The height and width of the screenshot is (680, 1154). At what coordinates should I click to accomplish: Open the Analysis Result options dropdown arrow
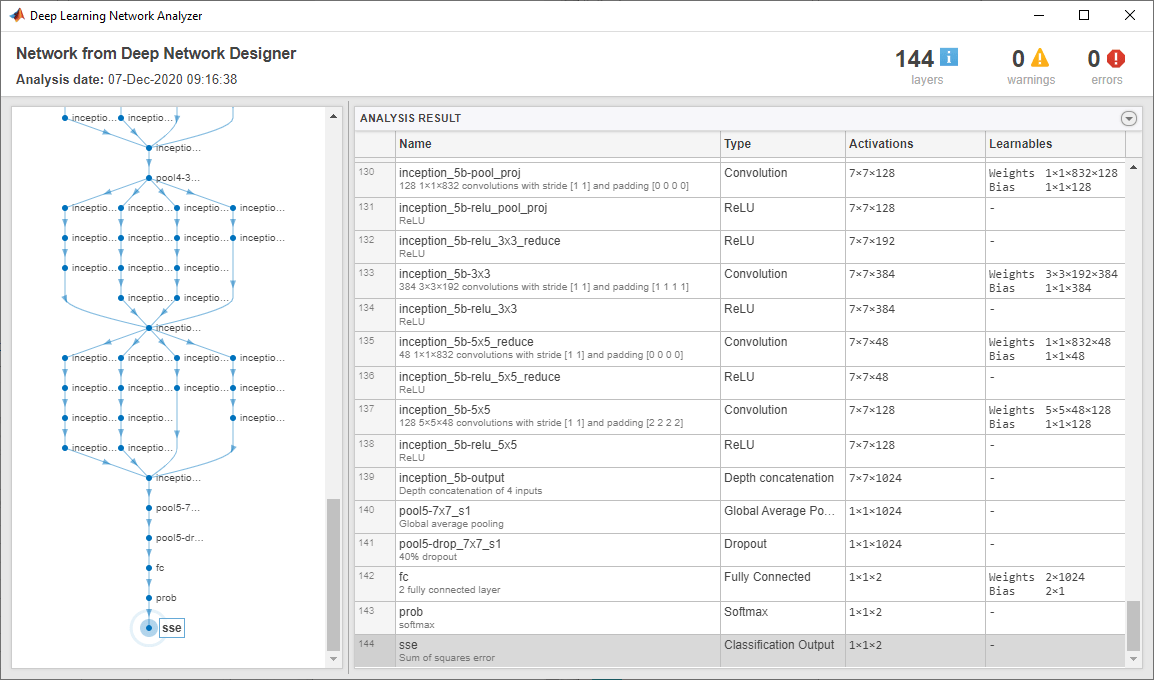click(x=1129, y=118)
